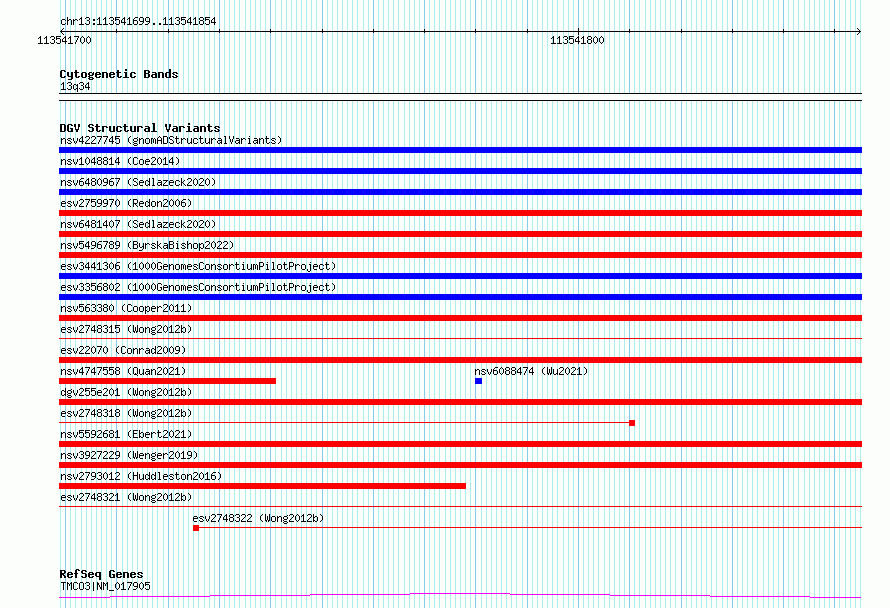Click the DGV Structural Variants track heading
Viewport: 890px width, 608px height.
140,128
